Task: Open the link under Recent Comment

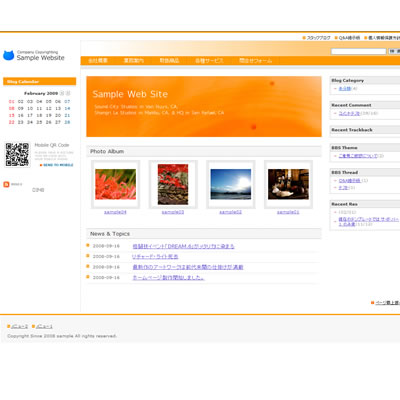Action: (x=349, y=113)
